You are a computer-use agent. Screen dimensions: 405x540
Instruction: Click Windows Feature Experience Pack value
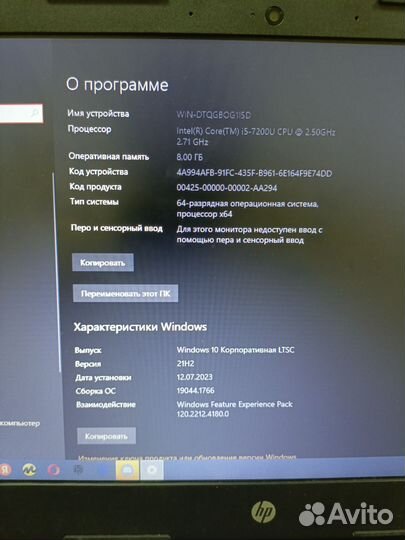point(235,409)
